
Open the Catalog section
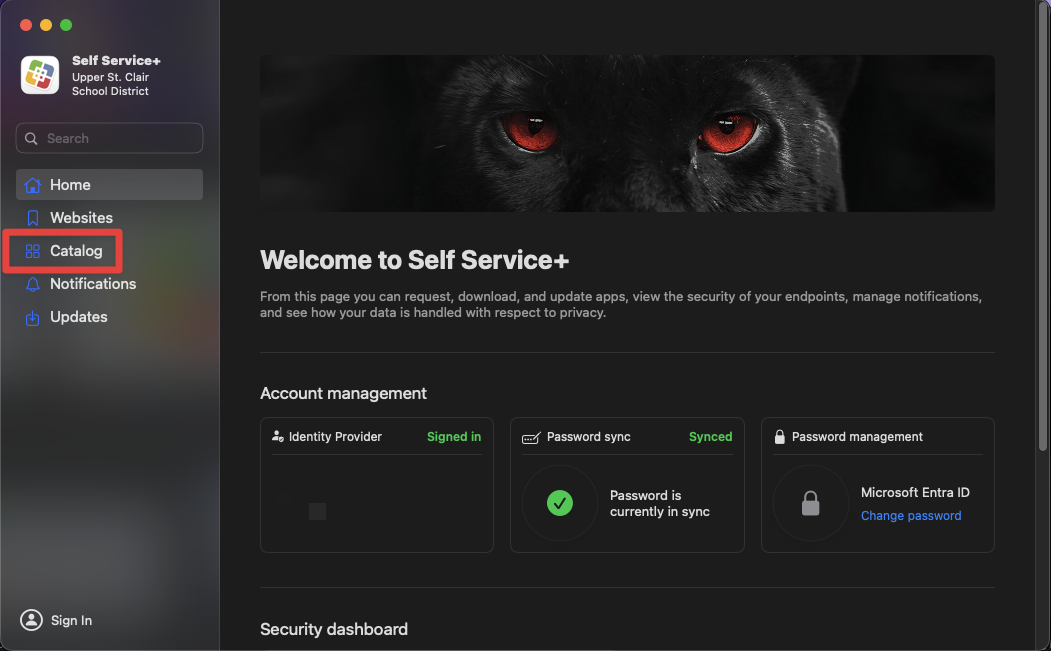click(x=76, y=251)
